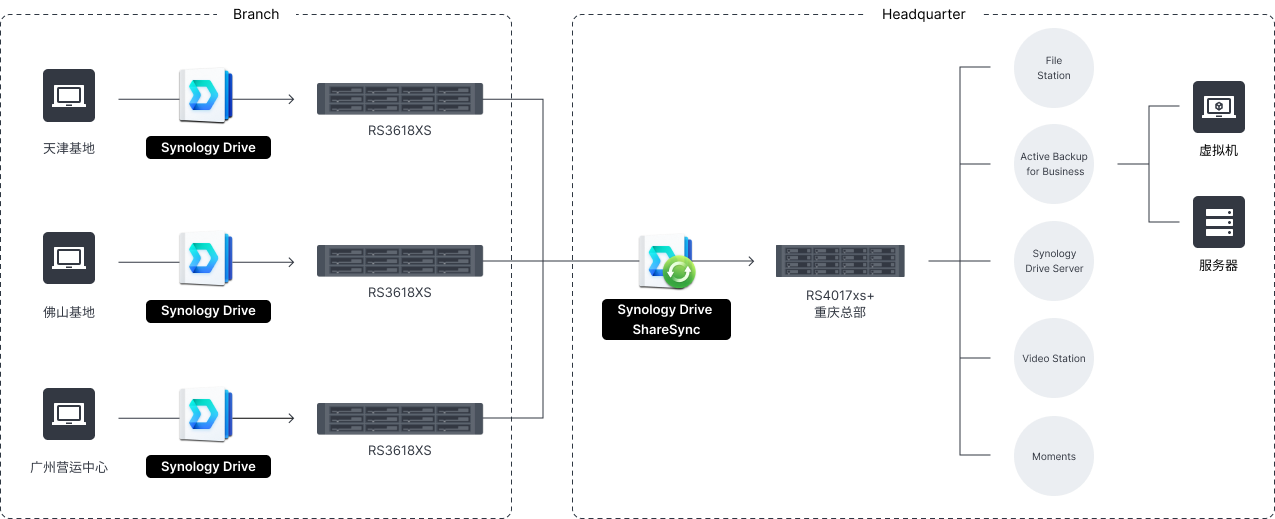
Task: Click the 佛山基地 text label
Action: click(69, 312)
